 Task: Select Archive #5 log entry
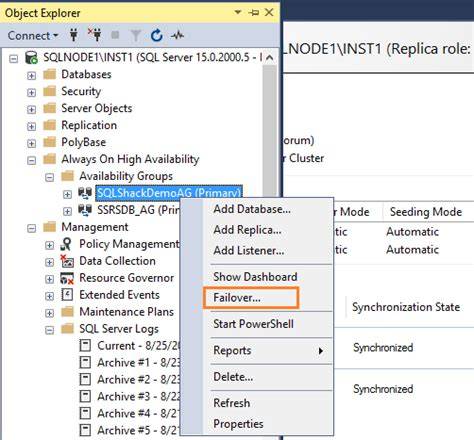138,430
